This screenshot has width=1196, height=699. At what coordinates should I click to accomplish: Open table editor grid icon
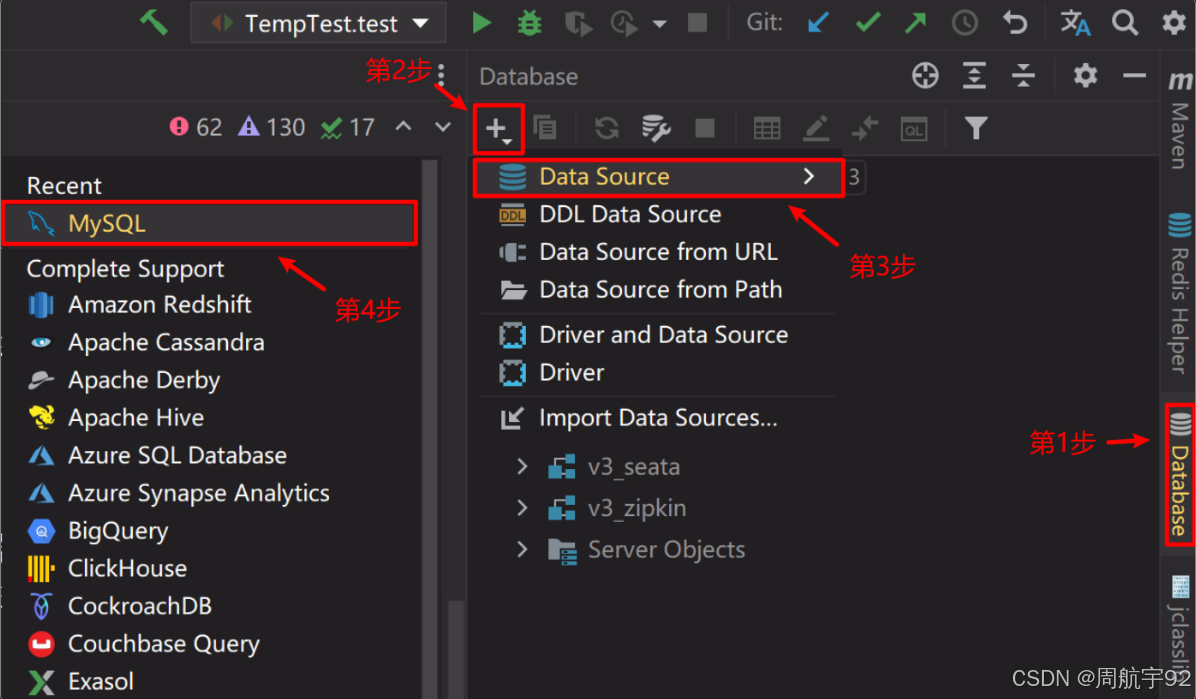(767, 128)
